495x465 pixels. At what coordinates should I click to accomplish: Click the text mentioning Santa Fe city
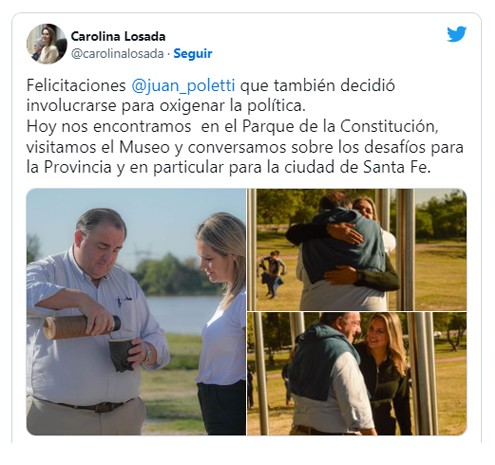[x=228, y=167]
